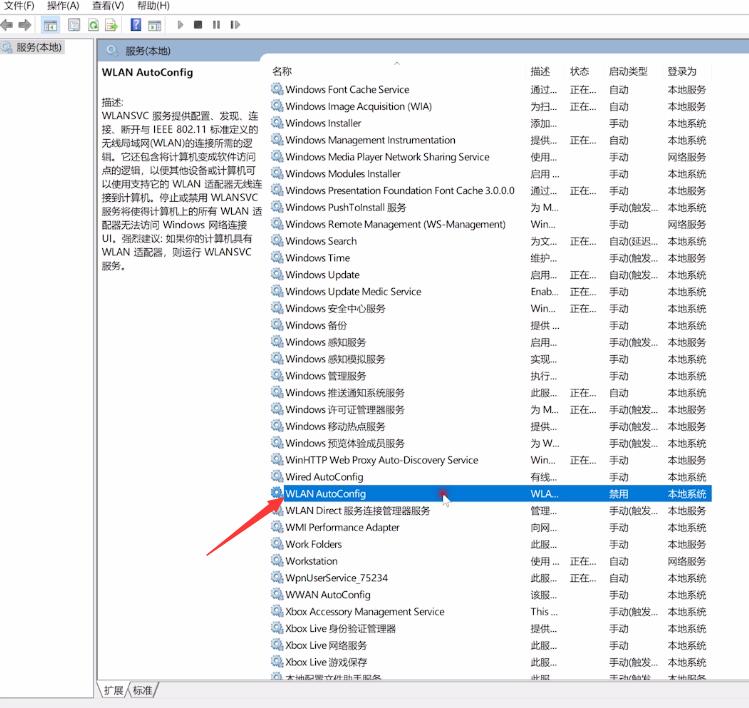Viewport: 749px width, 708px height.
Task: Select Xbox Live 身份验证管理器 row
Action: (491, 628)
